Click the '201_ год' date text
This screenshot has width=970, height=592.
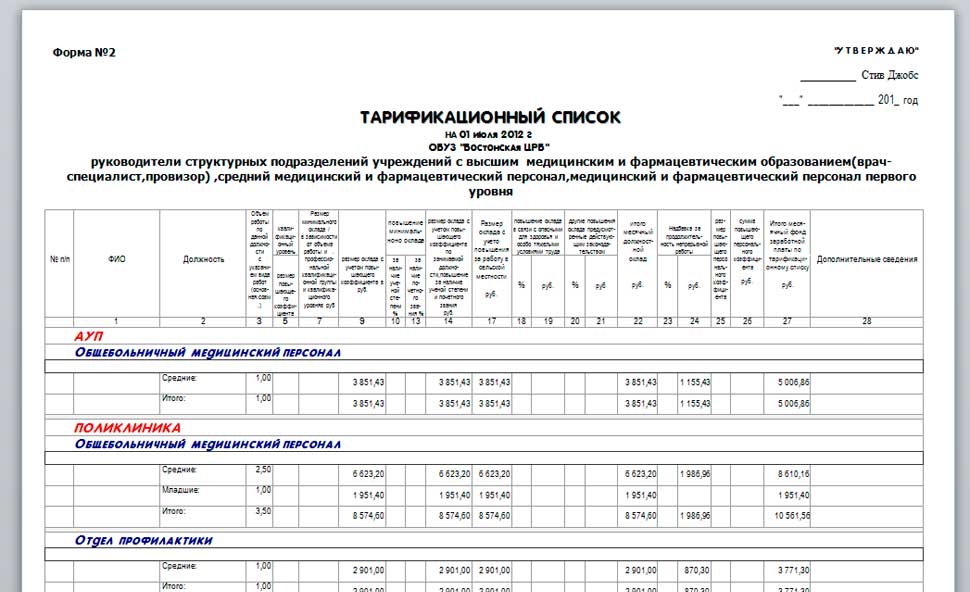(898, 100)
